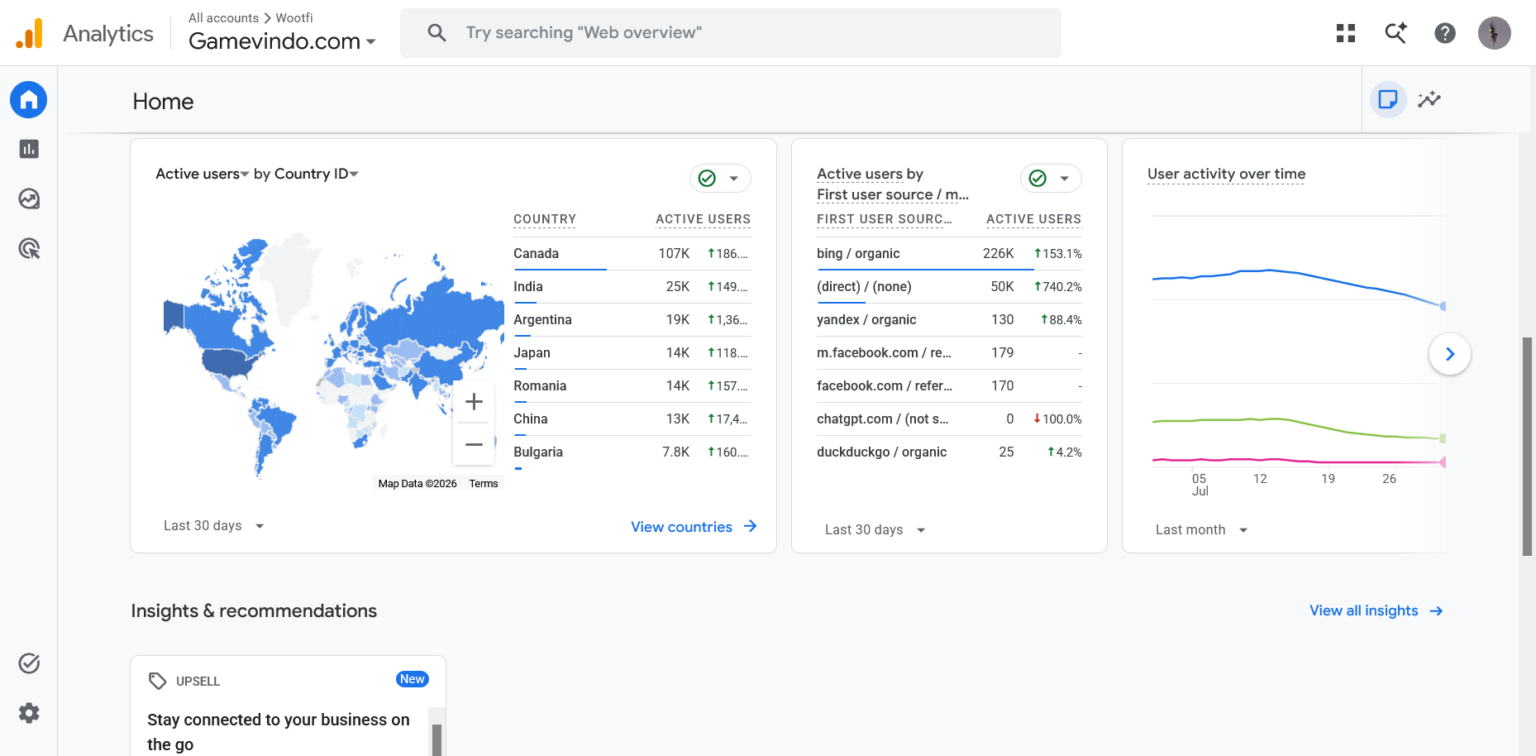Screen dimensions: 1536x756
Task: Click the chatgpt.com source row
Action: click(949, 419)
